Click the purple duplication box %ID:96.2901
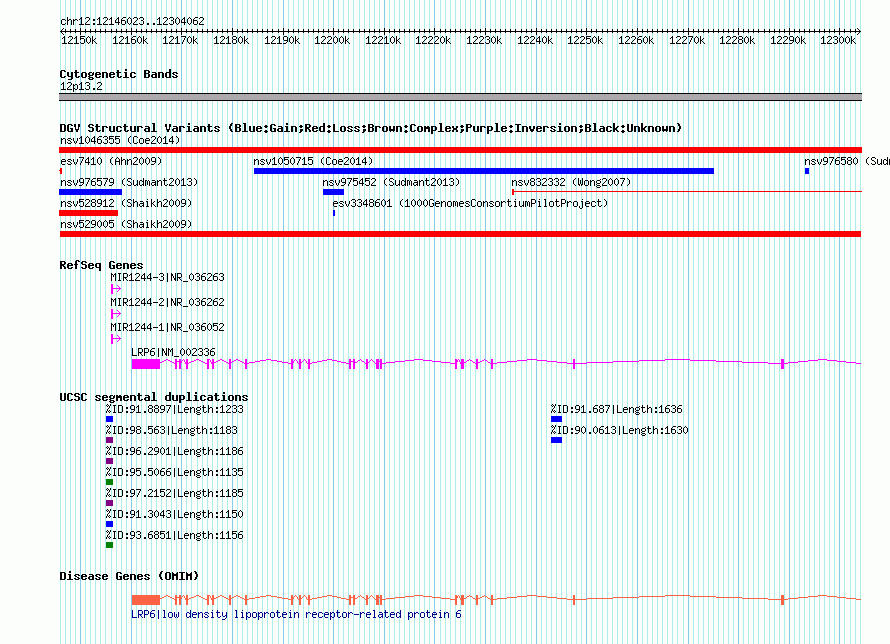The width and height of the screenshot is (890, 644). pyautogui.click(x=110, y=461)
